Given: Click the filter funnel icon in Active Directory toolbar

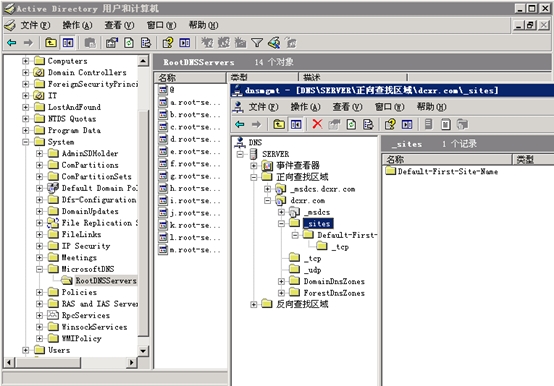Looking at the screenshot, I should click(257, 43).
